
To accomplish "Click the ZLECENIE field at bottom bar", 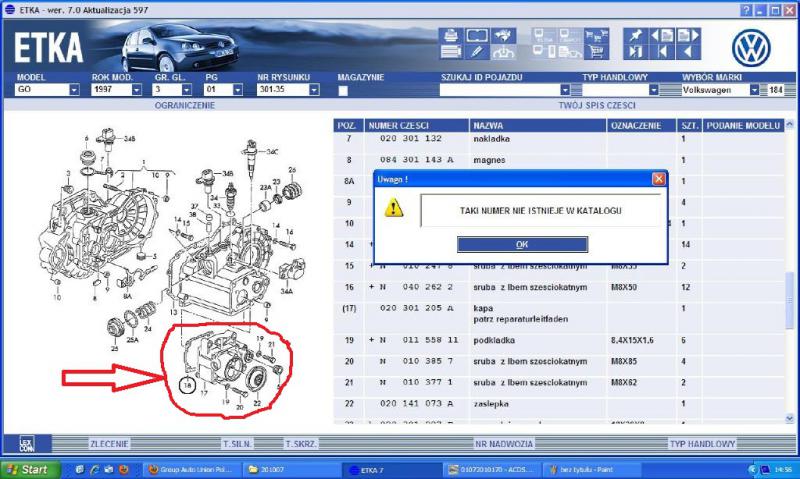I will pyautogui.click(x=109, y=444).
